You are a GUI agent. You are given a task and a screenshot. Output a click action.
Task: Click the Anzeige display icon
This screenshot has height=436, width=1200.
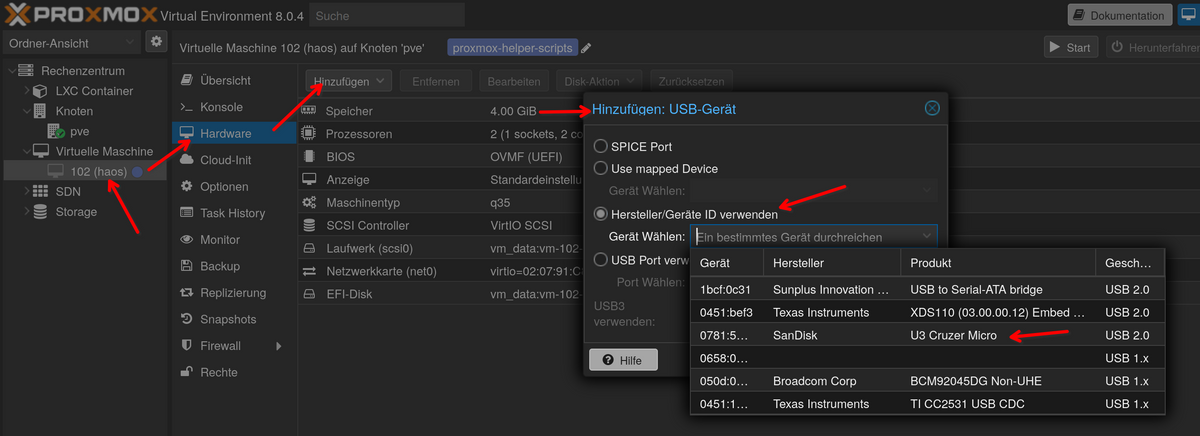point(310,180)
